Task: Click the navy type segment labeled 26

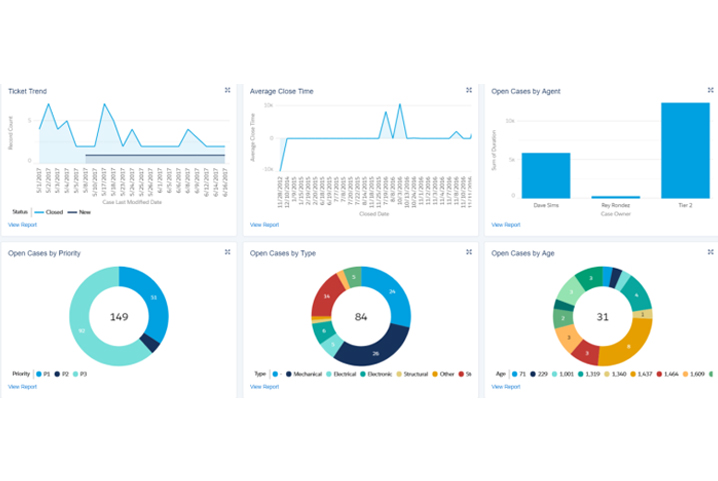Action: point(375,353)
